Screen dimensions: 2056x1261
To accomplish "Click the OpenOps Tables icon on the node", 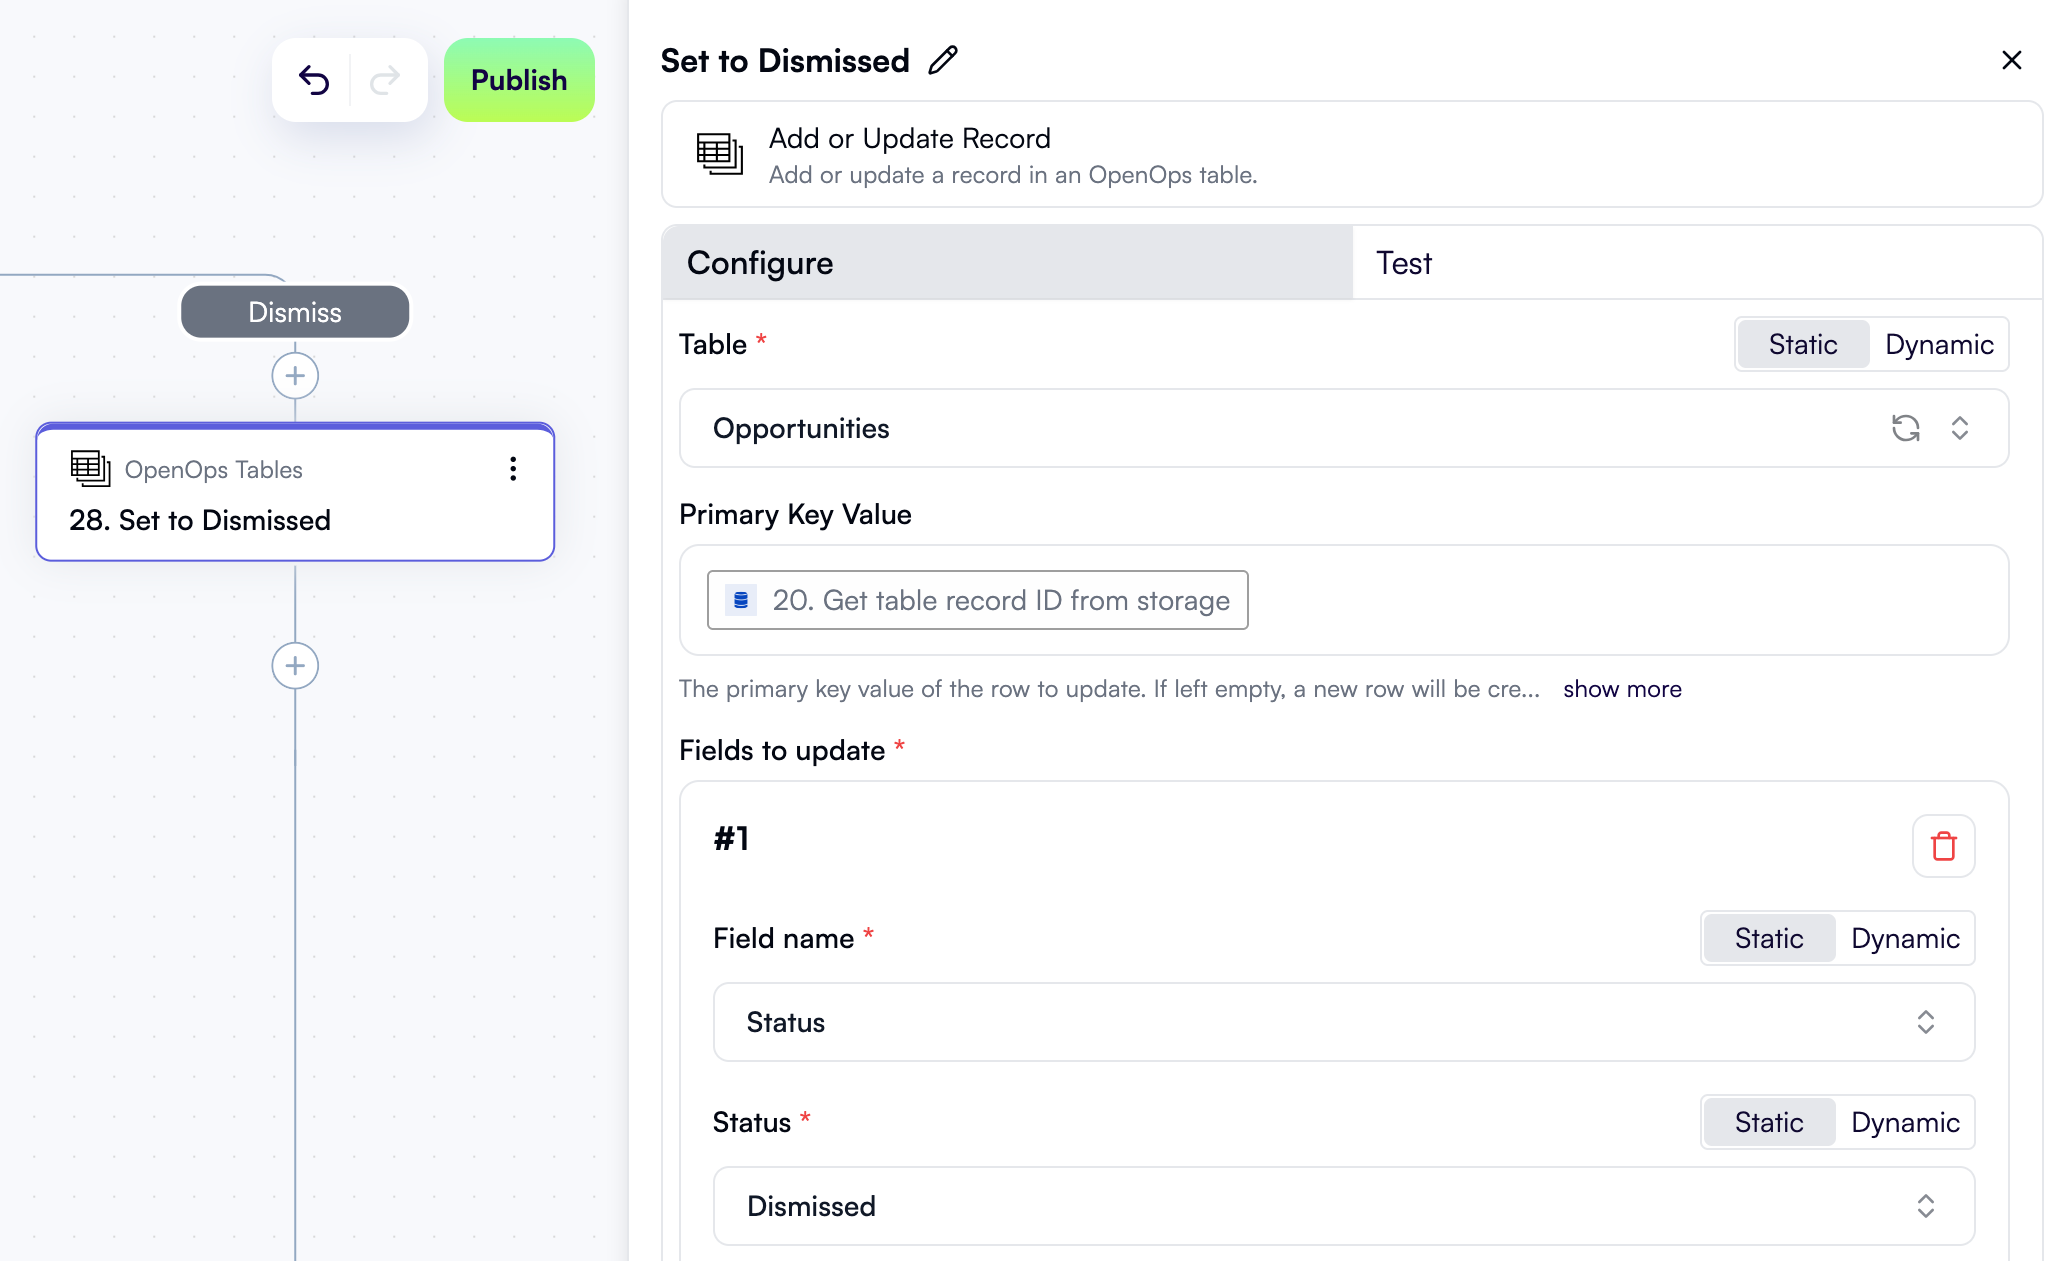I will [90, 469].
